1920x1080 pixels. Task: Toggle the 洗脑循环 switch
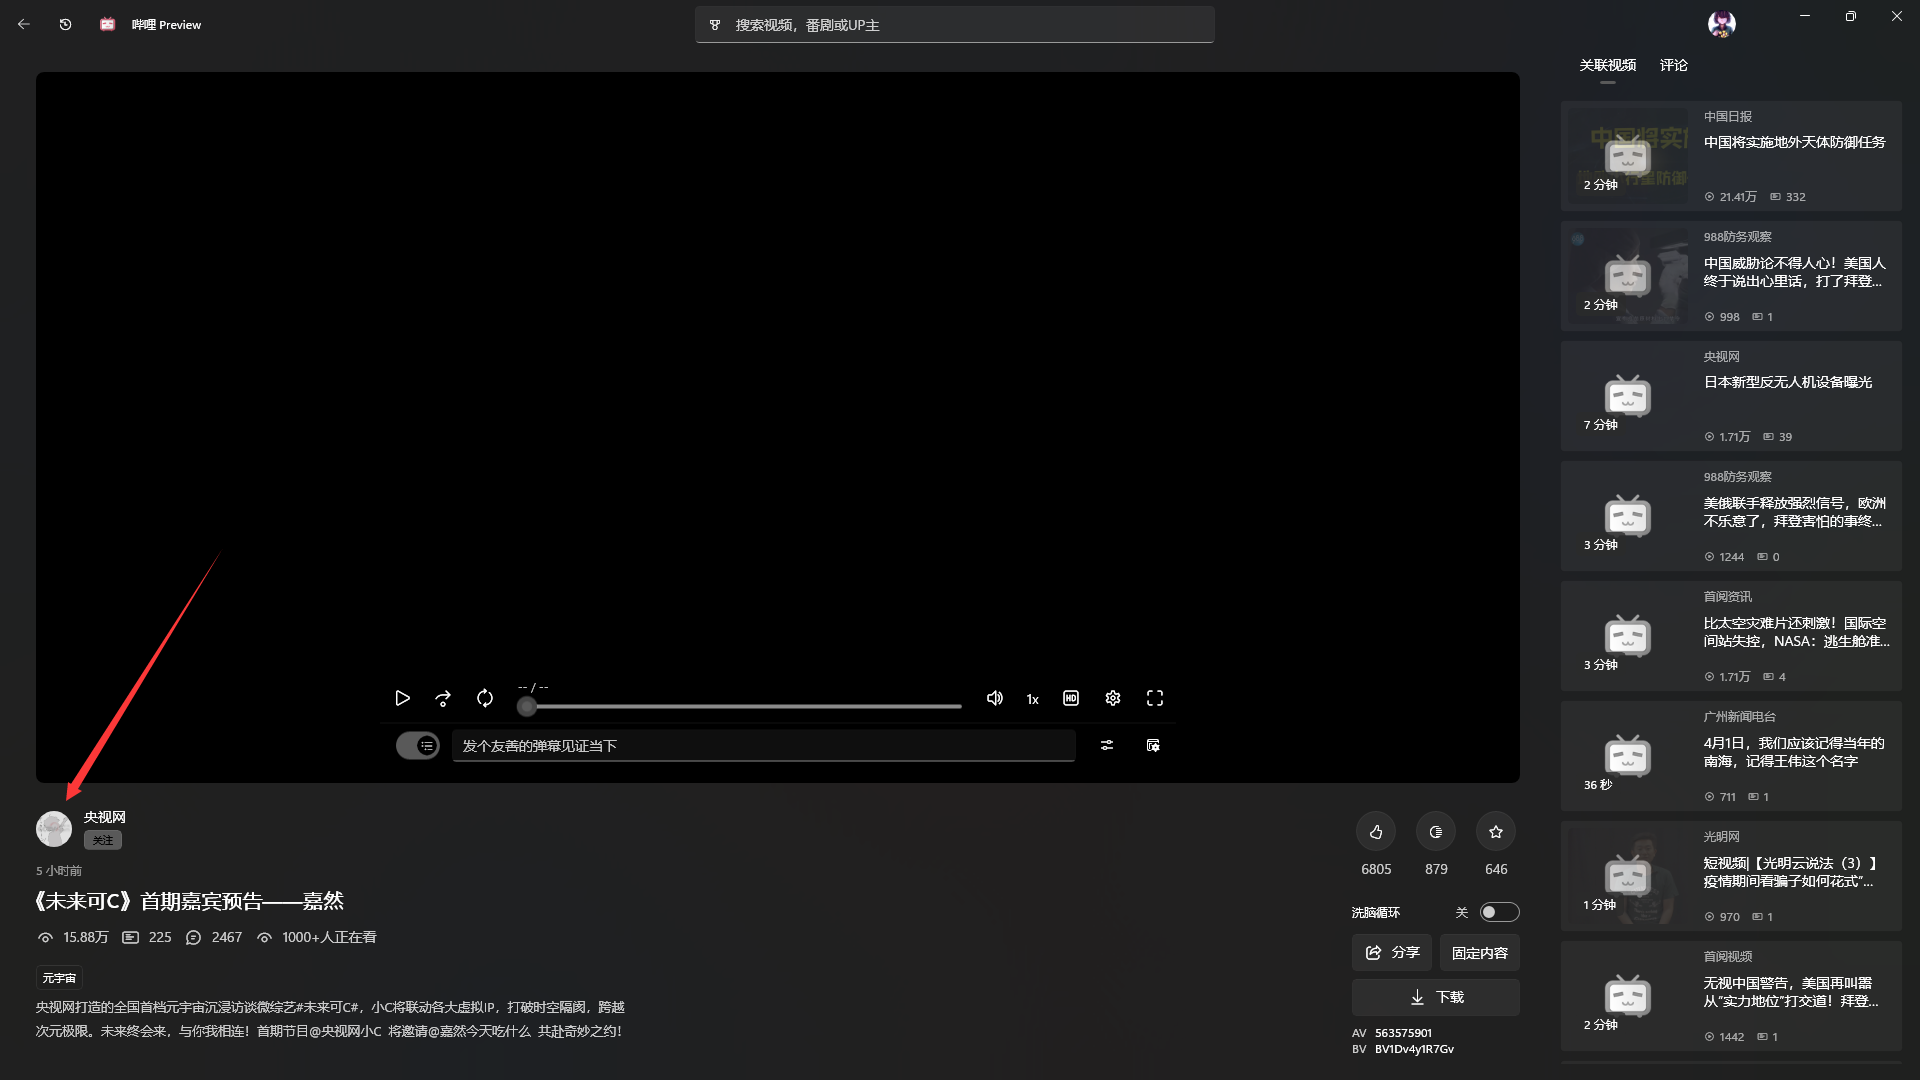(x=1499, y=912)
